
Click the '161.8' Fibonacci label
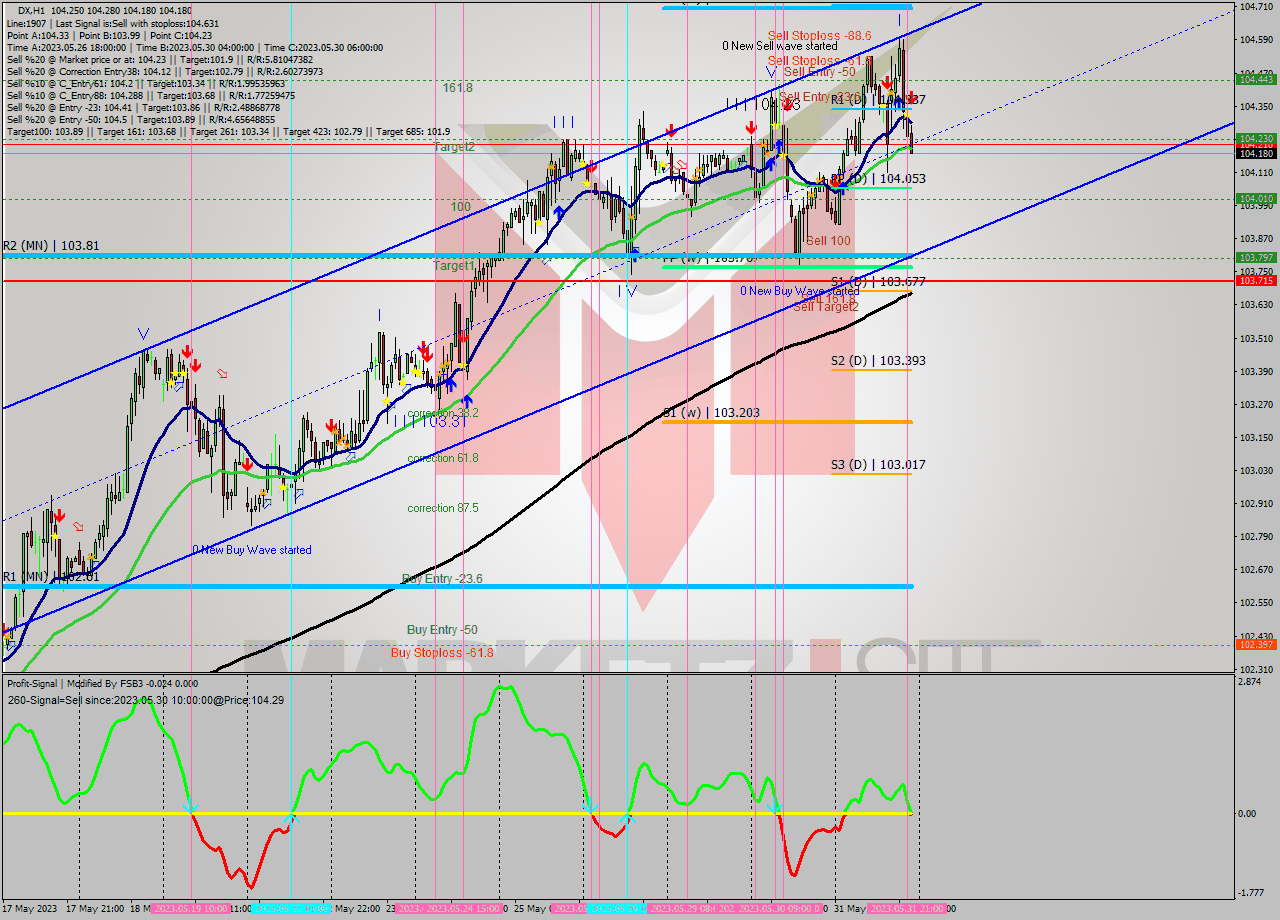(458, 88)
